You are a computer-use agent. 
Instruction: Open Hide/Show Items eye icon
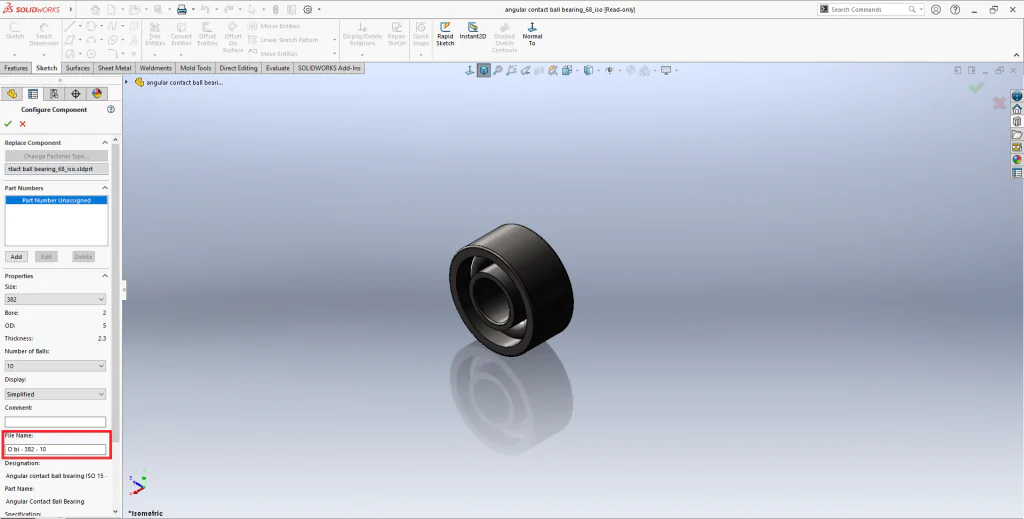[x=609, y=71]
